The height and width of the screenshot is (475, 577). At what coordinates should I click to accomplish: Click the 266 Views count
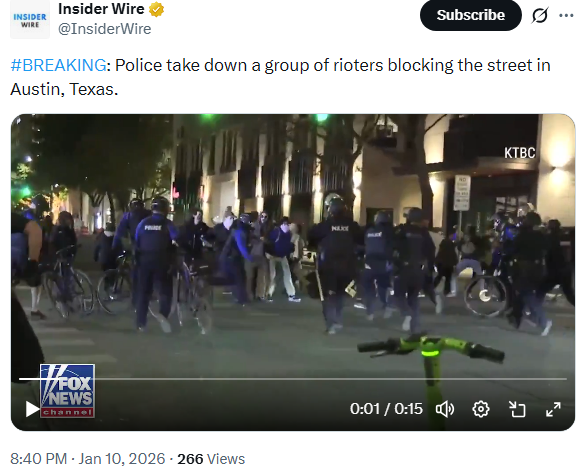click(211, 459)
